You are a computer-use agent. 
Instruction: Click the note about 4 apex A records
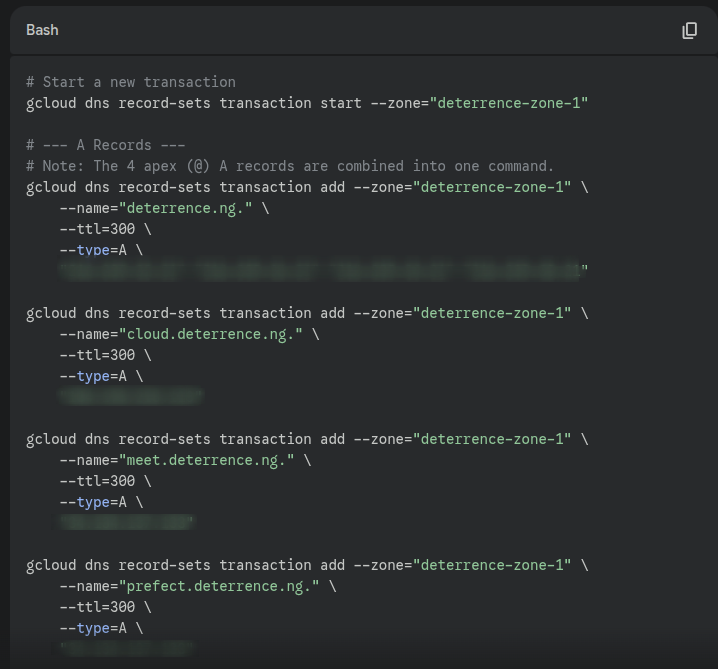point(290,166)
